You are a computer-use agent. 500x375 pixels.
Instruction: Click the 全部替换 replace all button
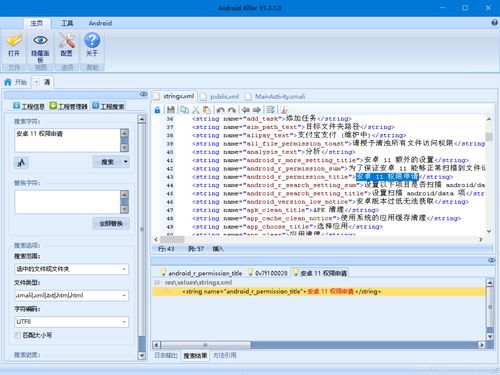point(111,223)
